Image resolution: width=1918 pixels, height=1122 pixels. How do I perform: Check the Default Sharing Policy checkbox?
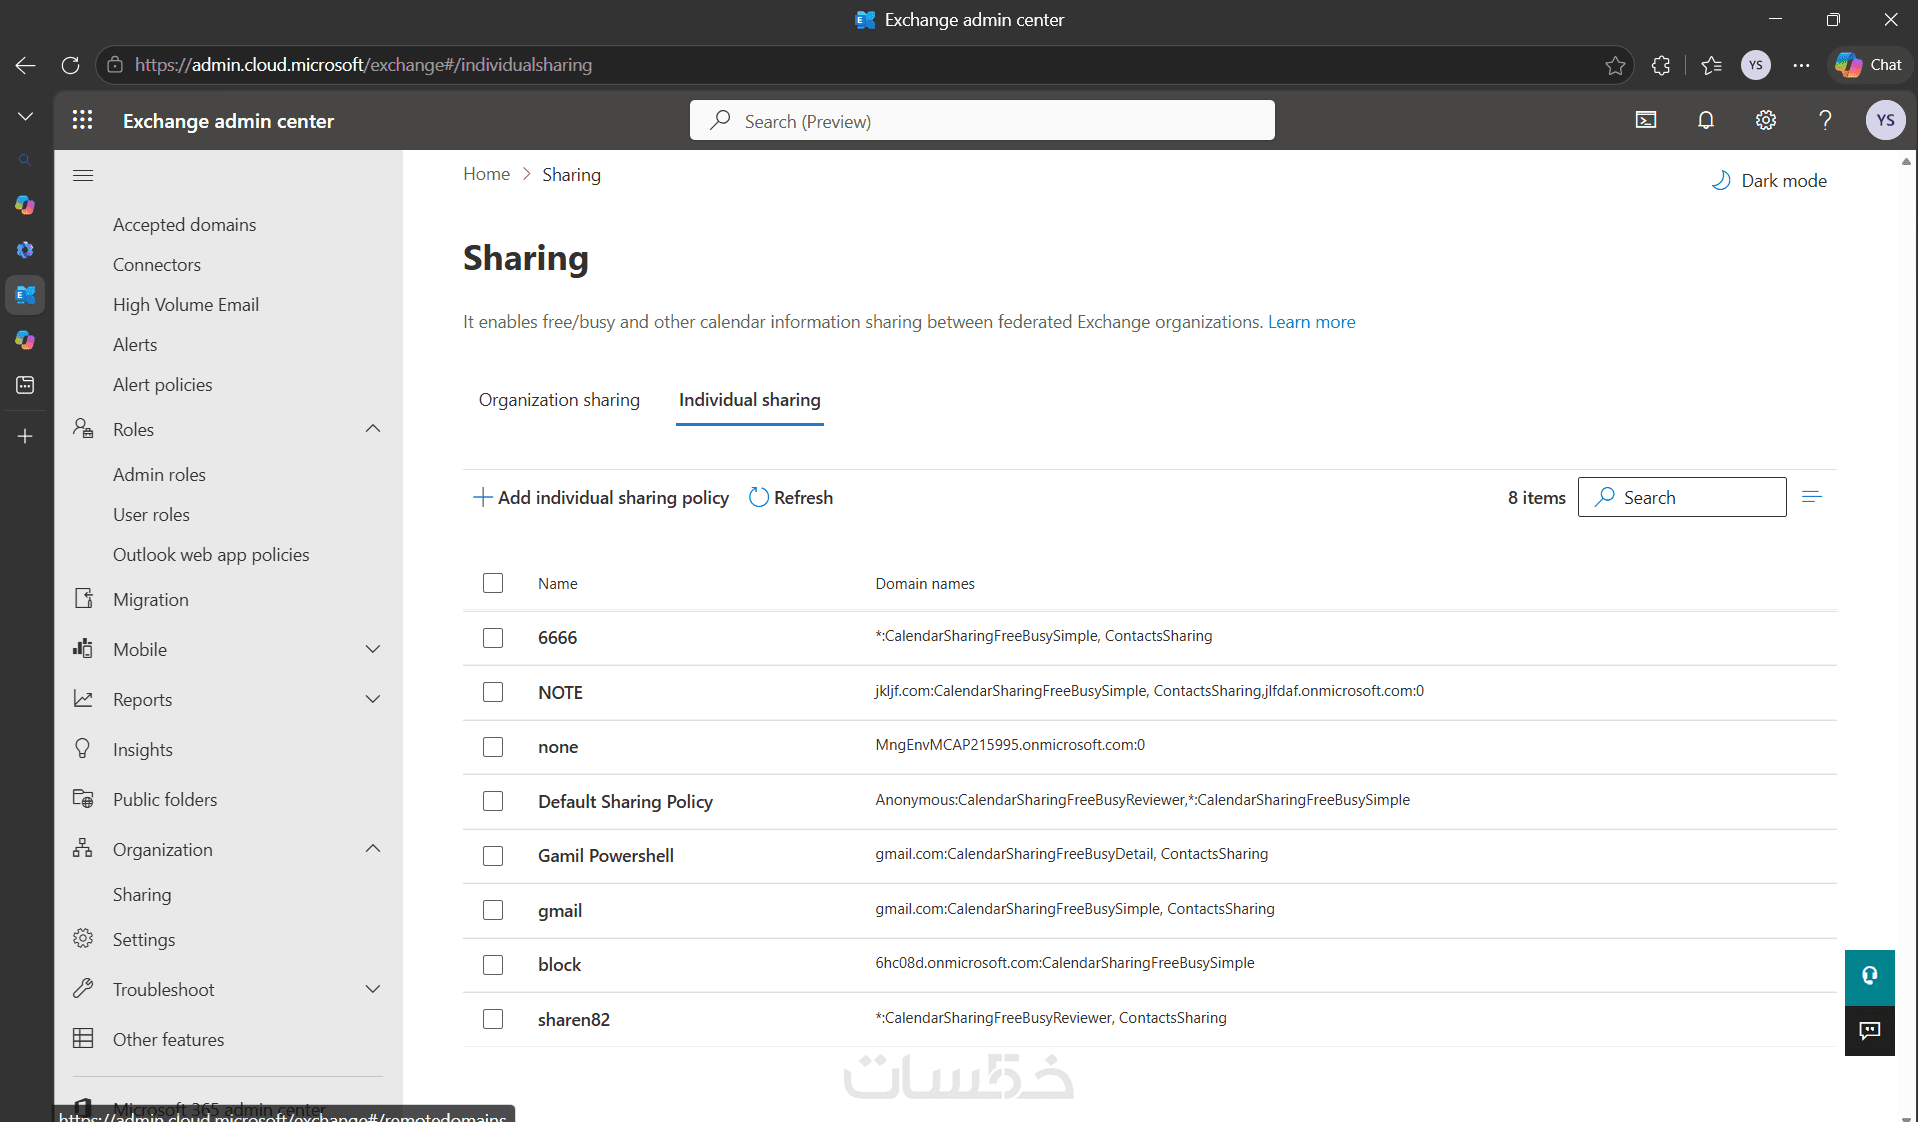pos(493,801)
